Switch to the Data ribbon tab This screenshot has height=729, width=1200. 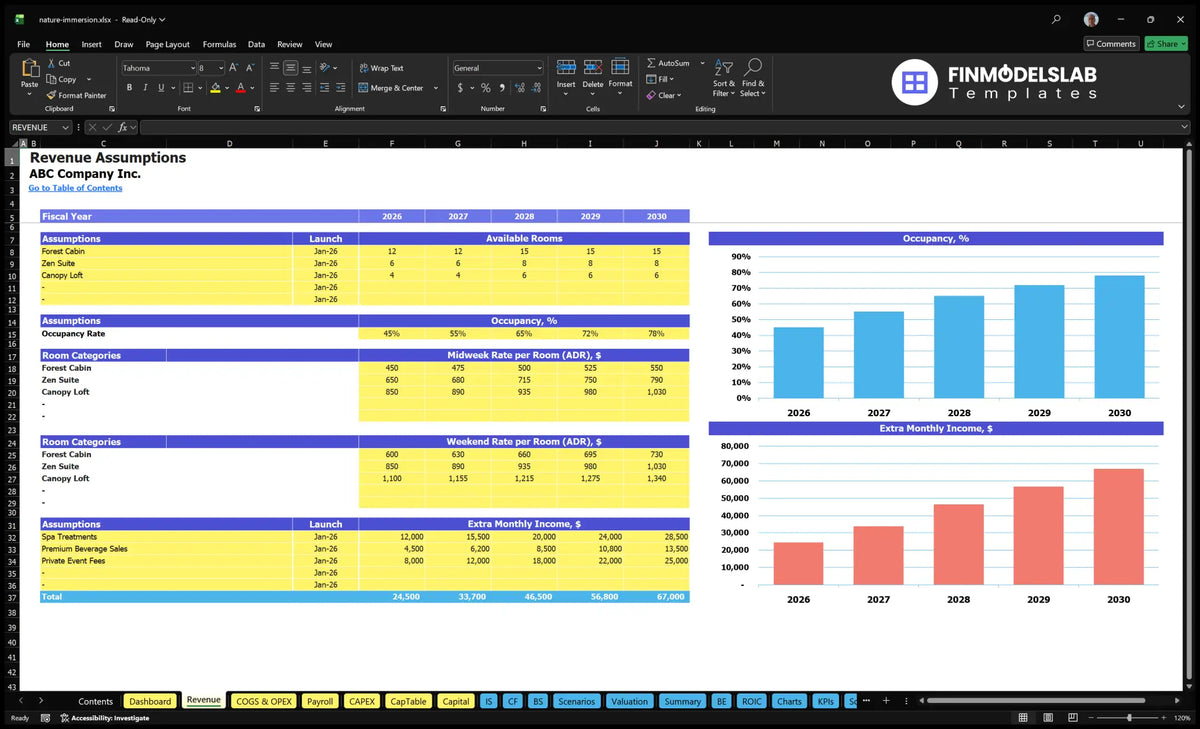tap(256, 44)
